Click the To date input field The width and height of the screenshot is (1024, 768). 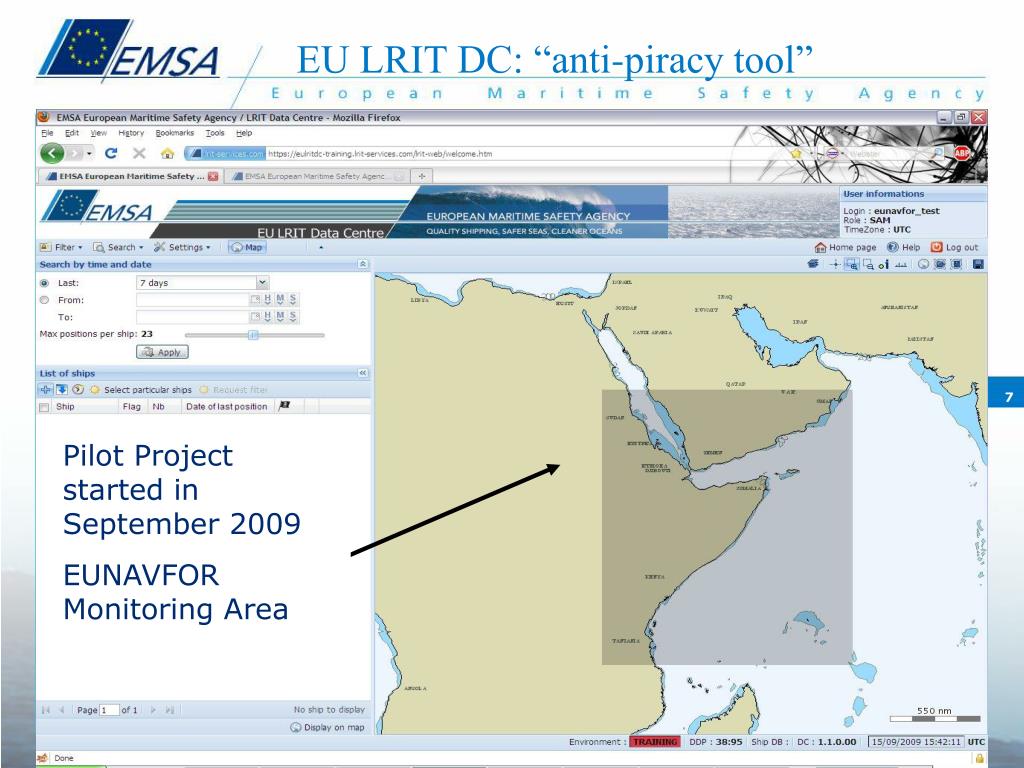192,317
